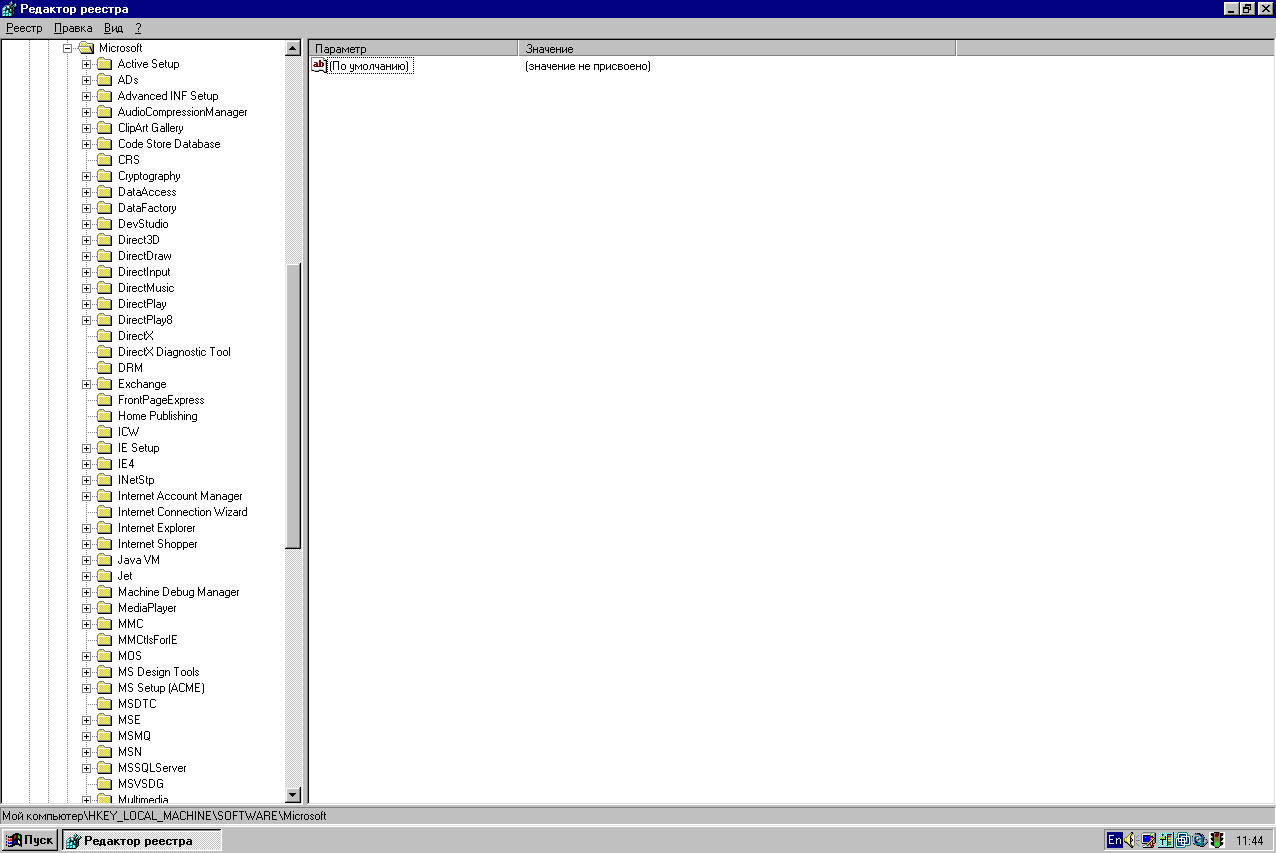The image size is (1276, 853).
Task: Click the tree scrollbar down arrow
Action: coord(293,795)
